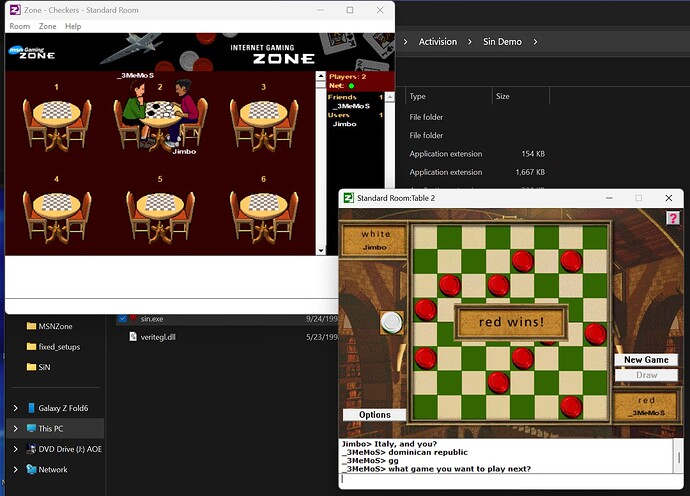Click the veritegl.dll file icon
This screenshot has width=690, height=496.
pyautogui.click(x=133, y=337)
